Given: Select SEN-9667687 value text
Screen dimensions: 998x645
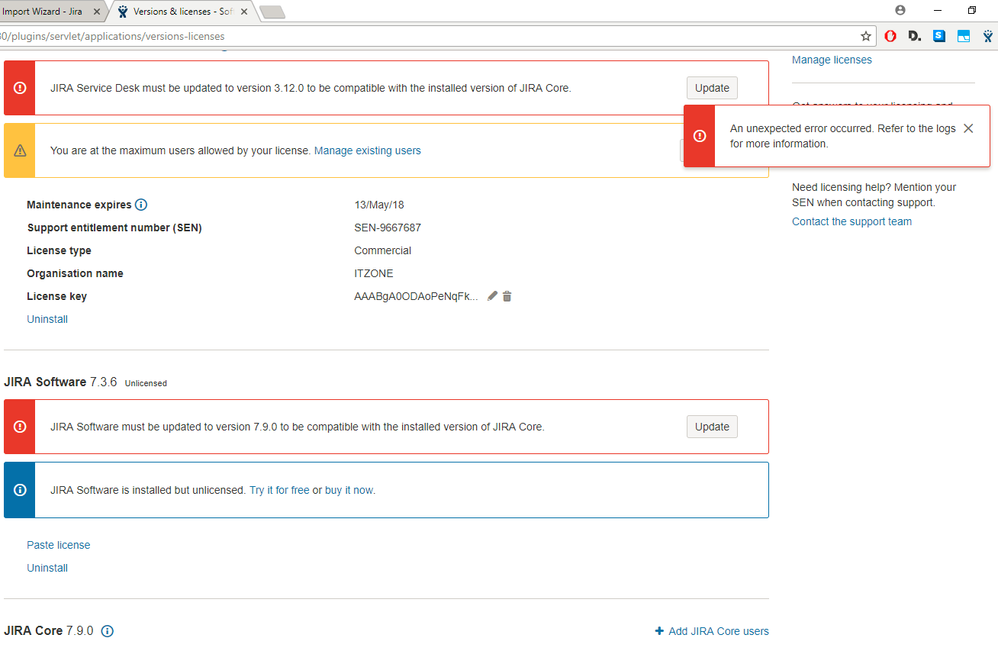Looking at the screenshot, I should (x=388, y=227).
